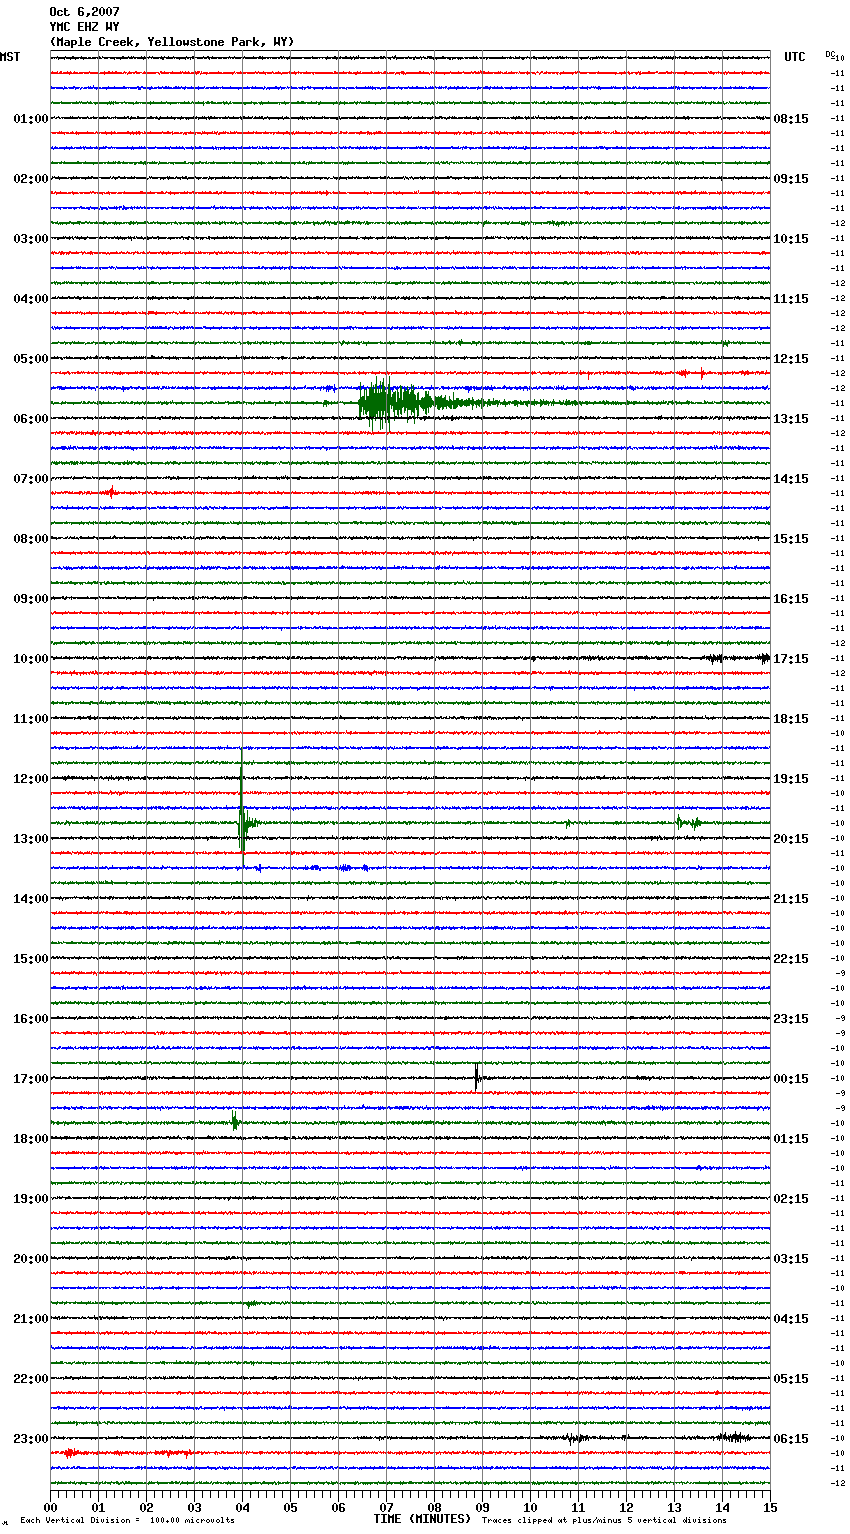
Task: Select the "15" minute tick label
Action: (x=770, y=1507)
